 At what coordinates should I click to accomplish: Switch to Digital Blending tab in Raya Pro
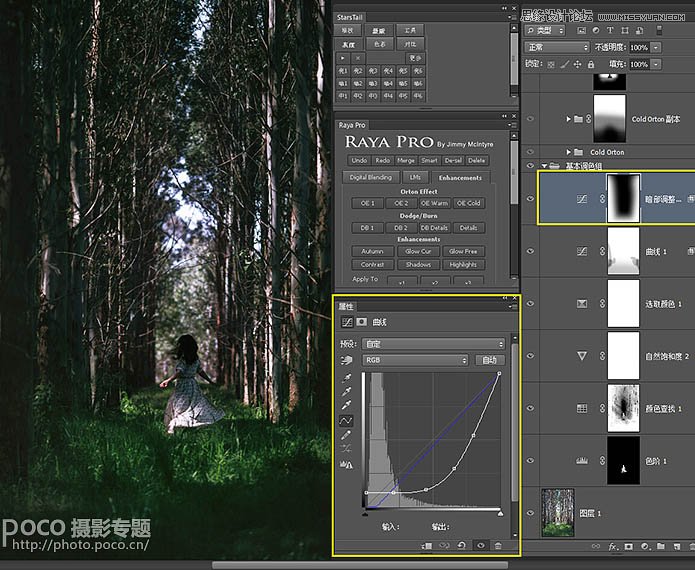(371, 177)
